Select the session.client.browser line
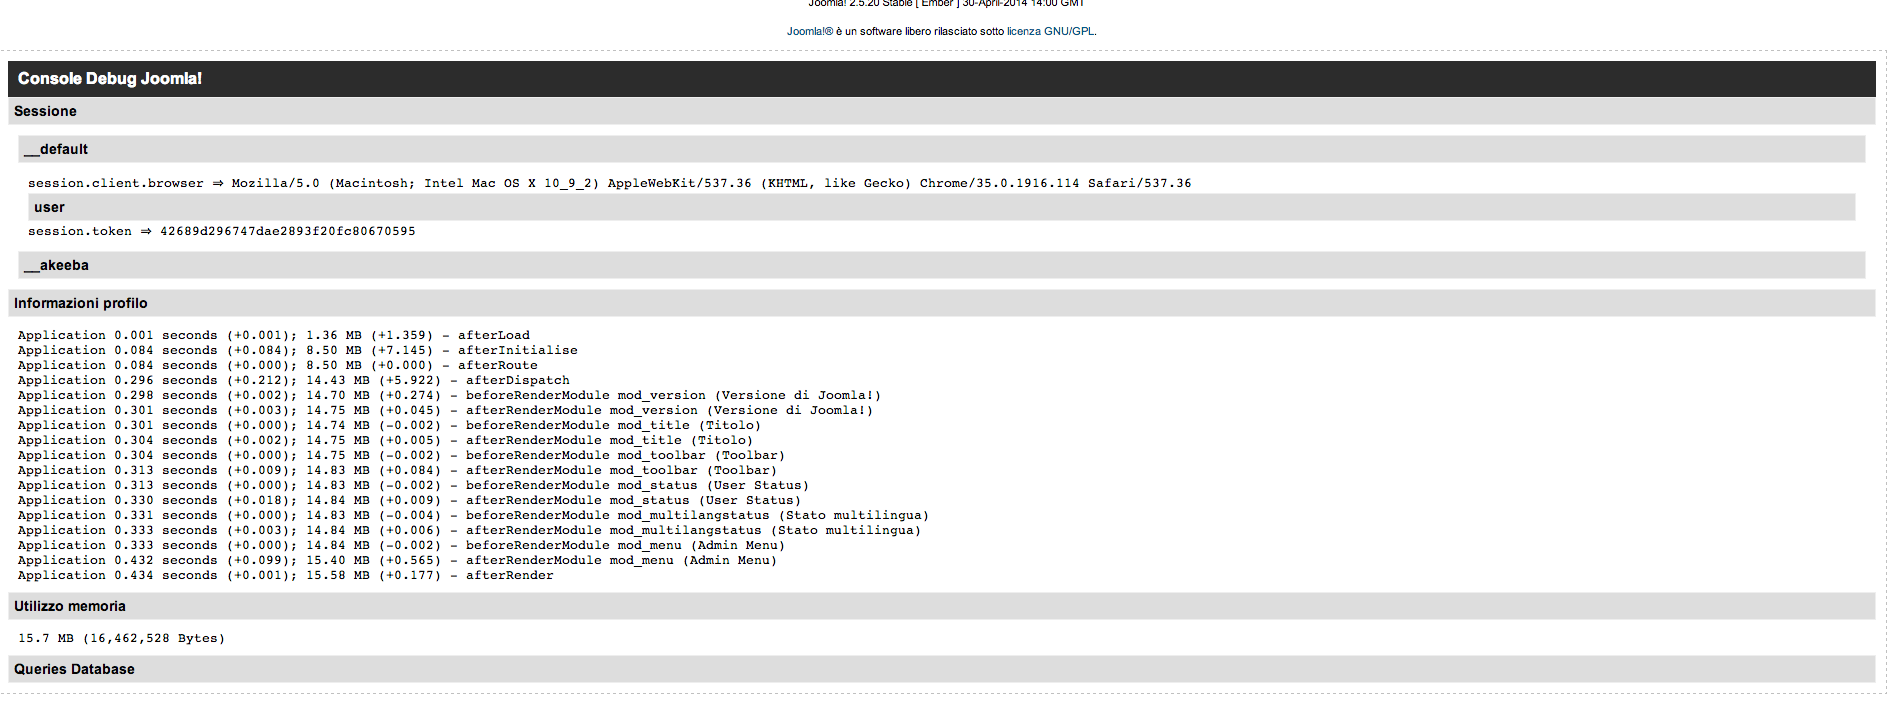Viewport: 1901px width, 705px height. pos(609,183)
